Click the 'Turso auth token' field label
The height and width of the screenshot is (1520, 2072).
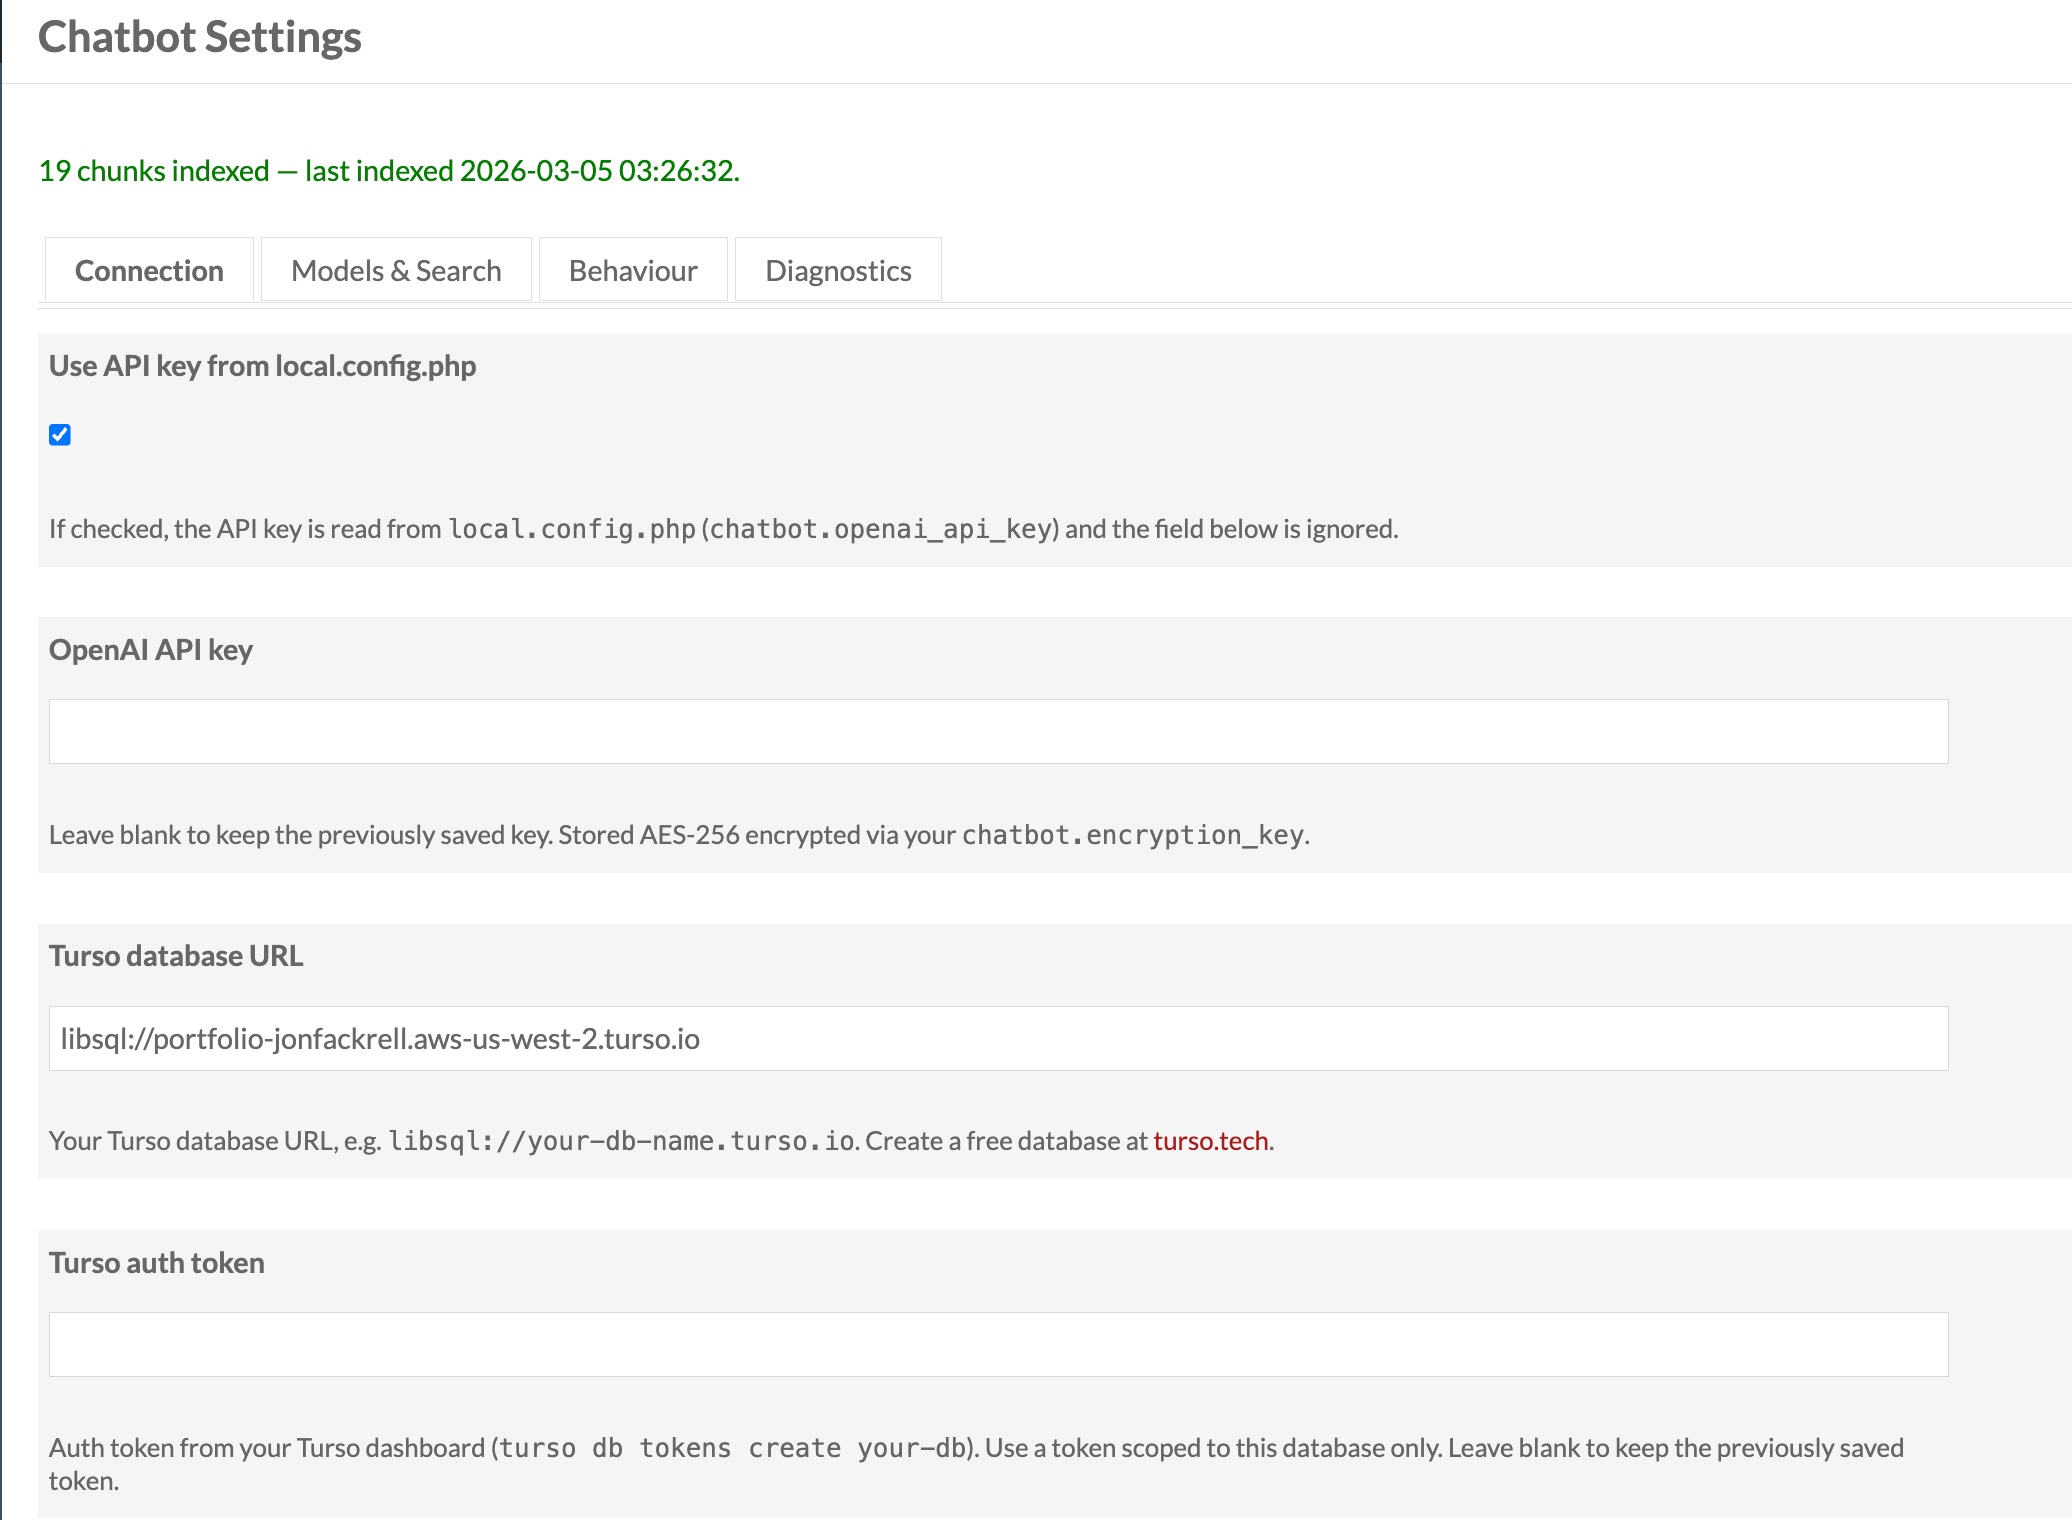[x=157, y=1263]
